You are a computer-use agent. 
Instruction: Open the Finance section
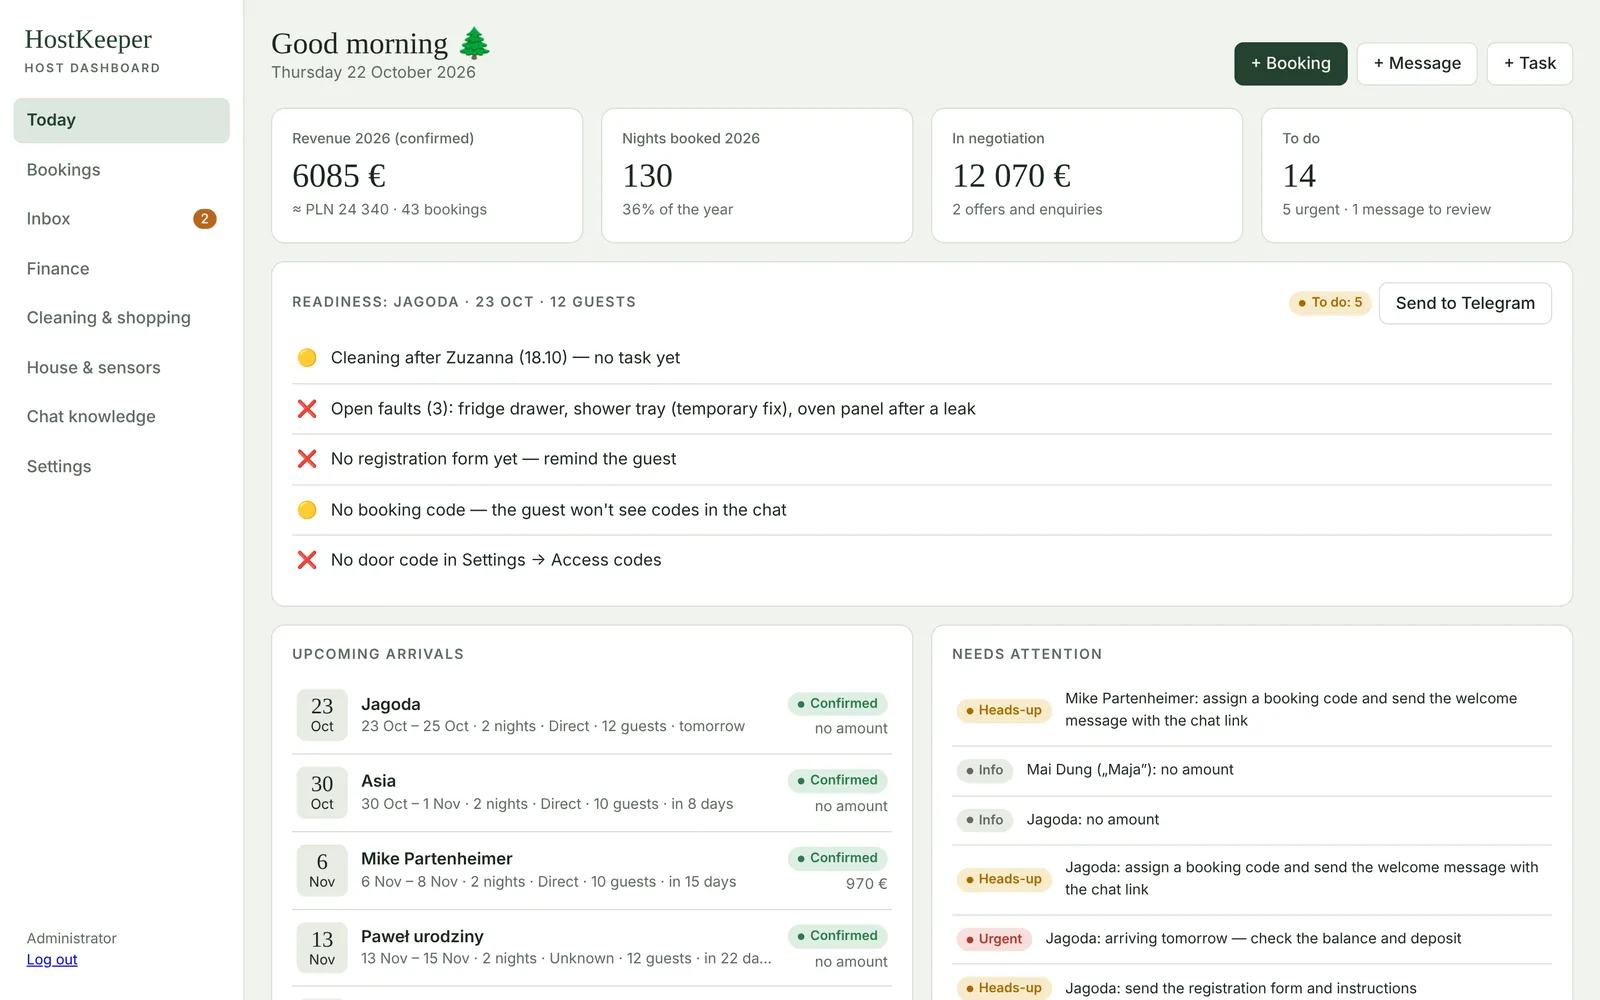tap(121, 269)
